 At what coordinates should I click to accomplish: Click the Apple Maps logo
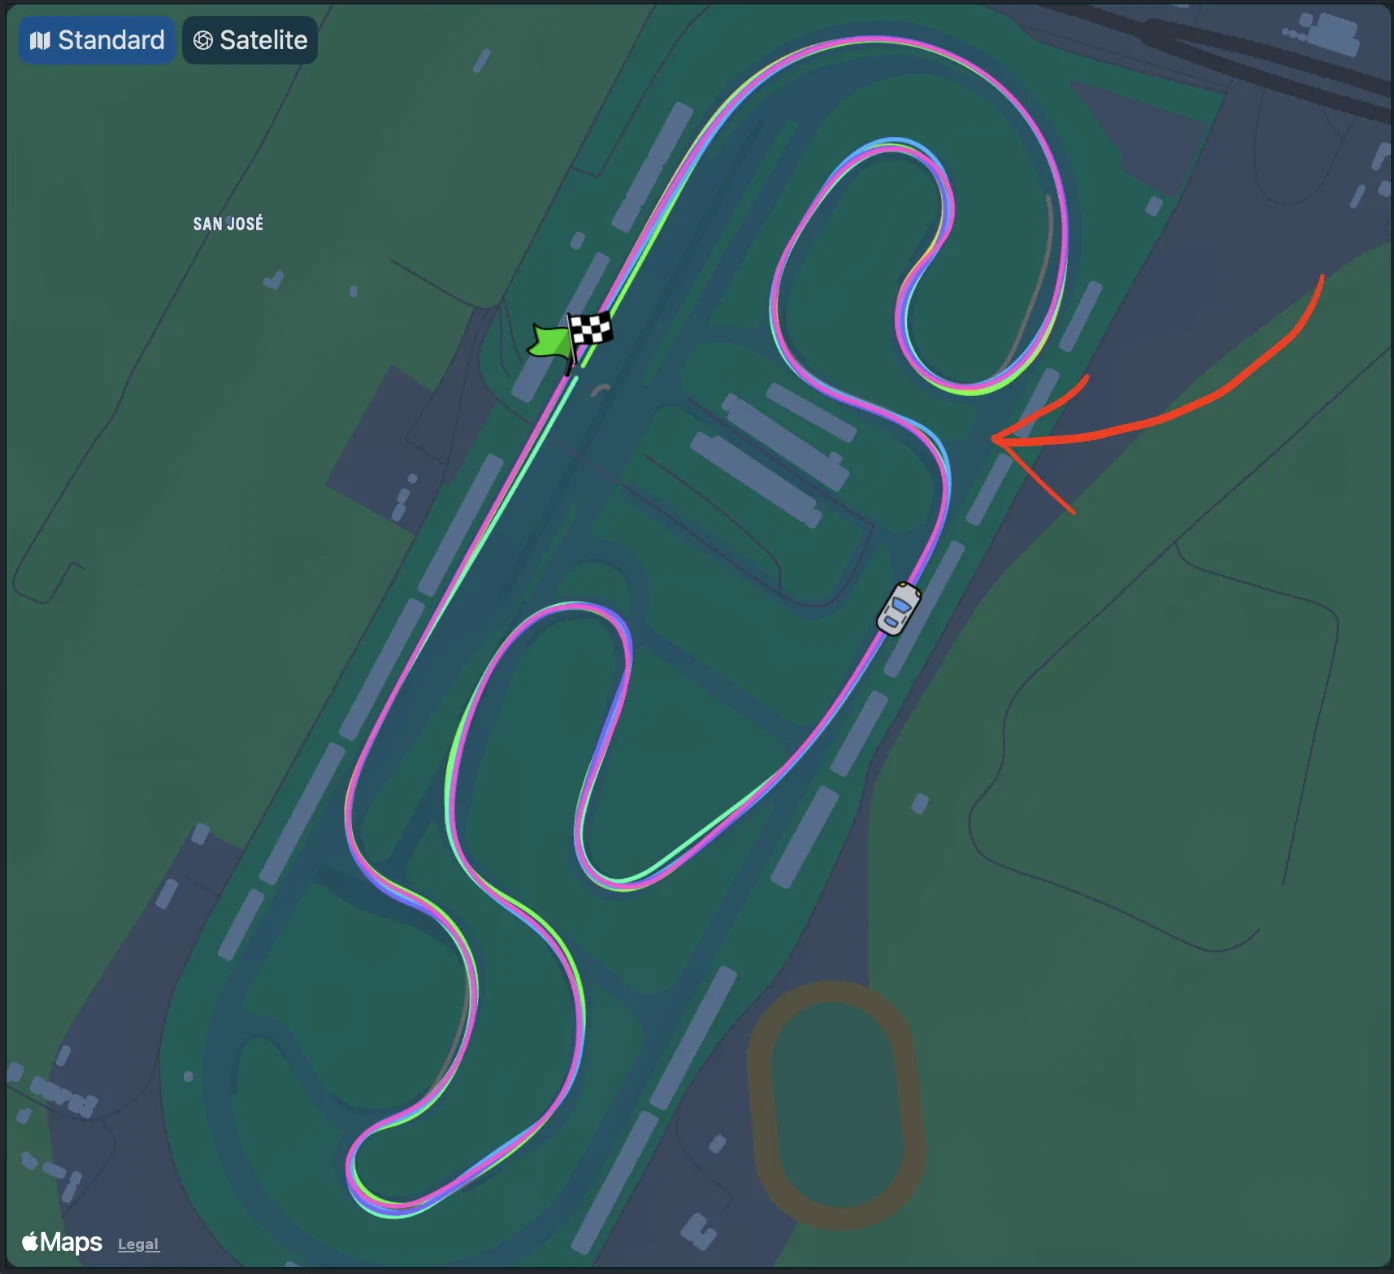[62, 1242]
